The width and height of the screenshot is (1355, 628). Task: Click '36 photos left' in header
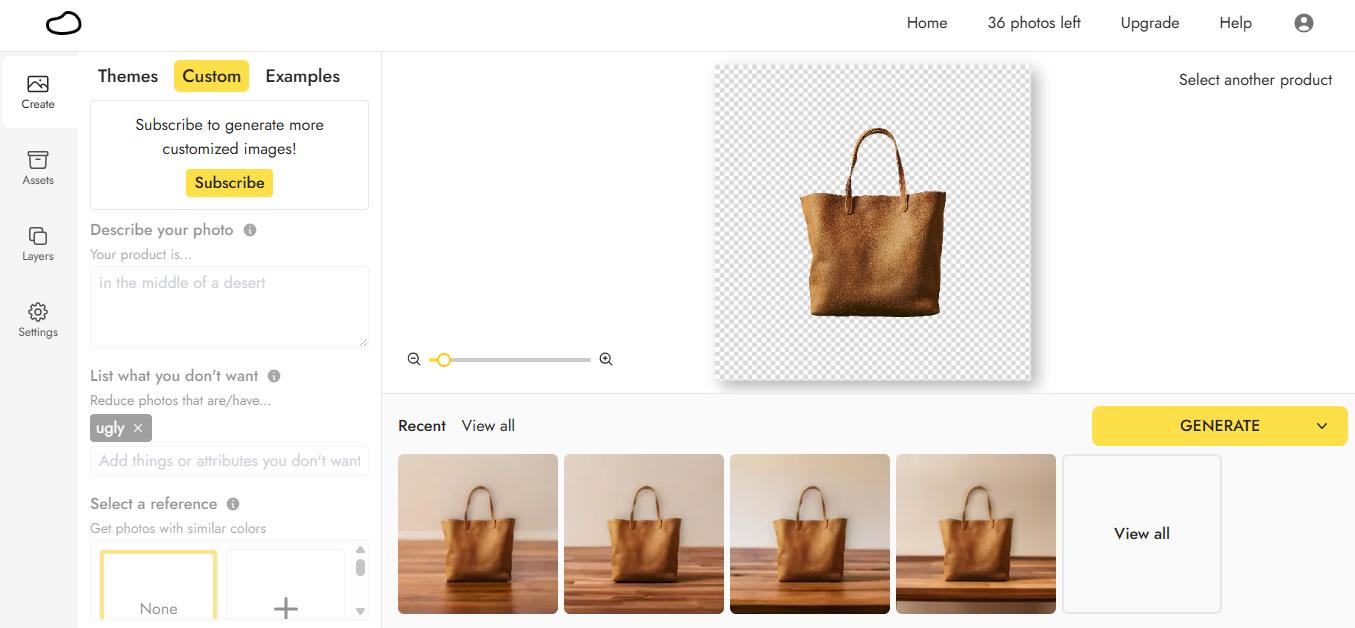tap(1034, 23)
